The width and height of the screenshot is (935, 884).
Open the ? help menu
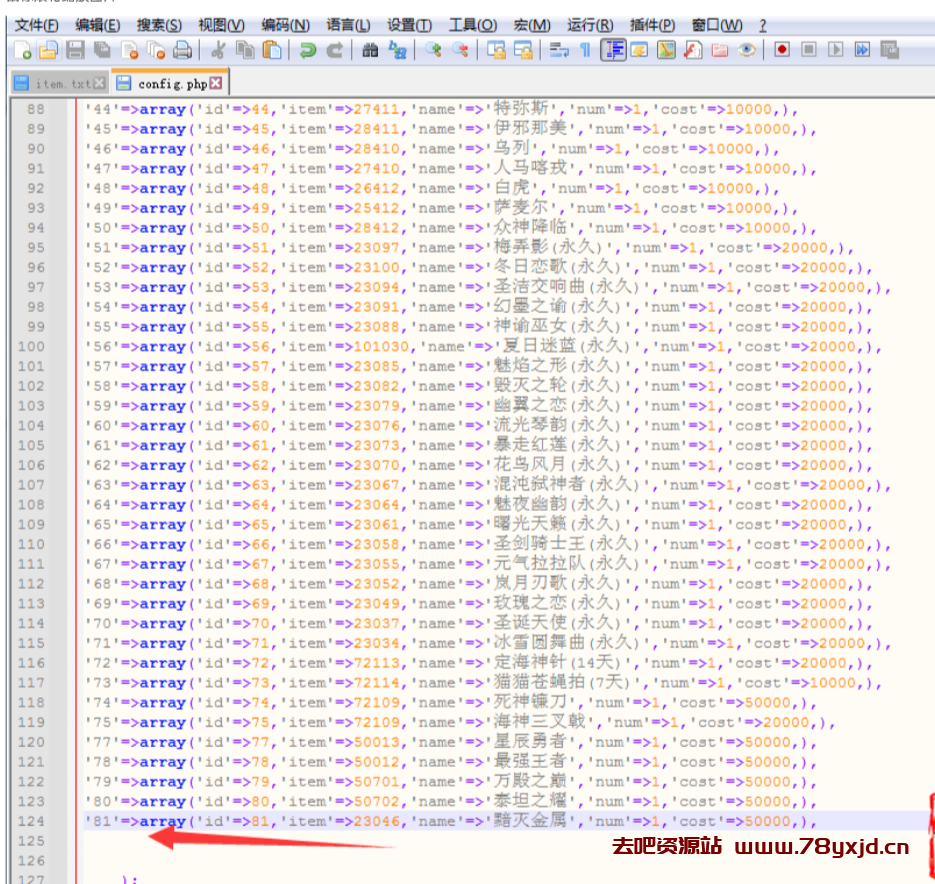[763, 25]
